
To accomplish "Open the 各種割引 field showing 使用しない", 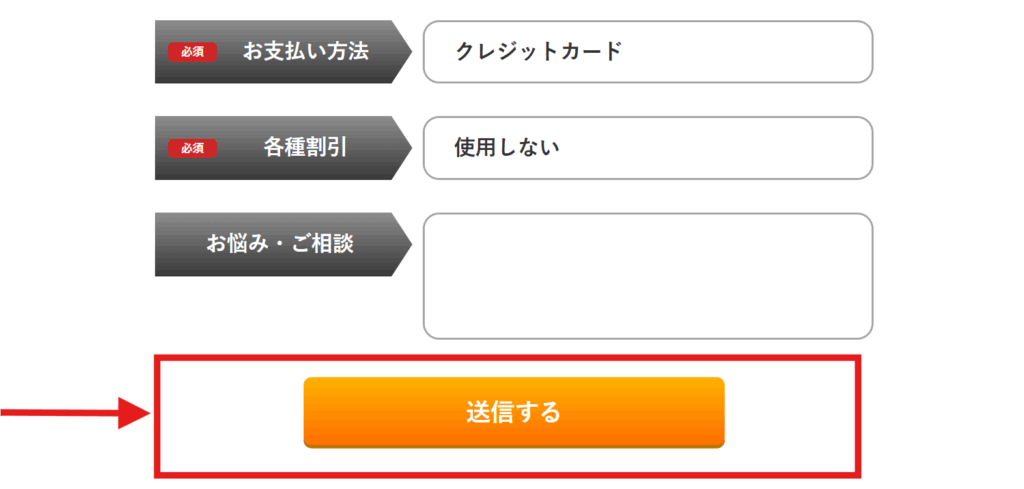I will pyautogui.click(x=648, y=148).
